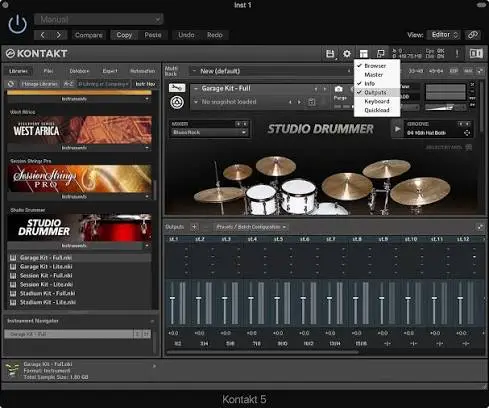489x408 pixels.
Task: Click Manage Libraries button
Action: 39,84
